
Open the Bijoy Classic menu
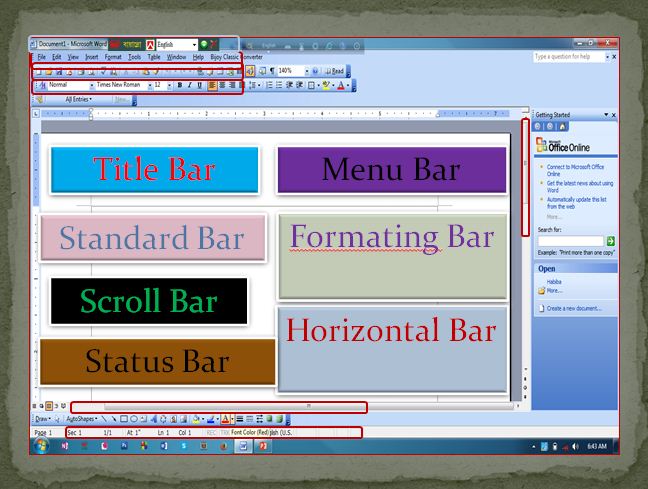(x=224, y=57)
